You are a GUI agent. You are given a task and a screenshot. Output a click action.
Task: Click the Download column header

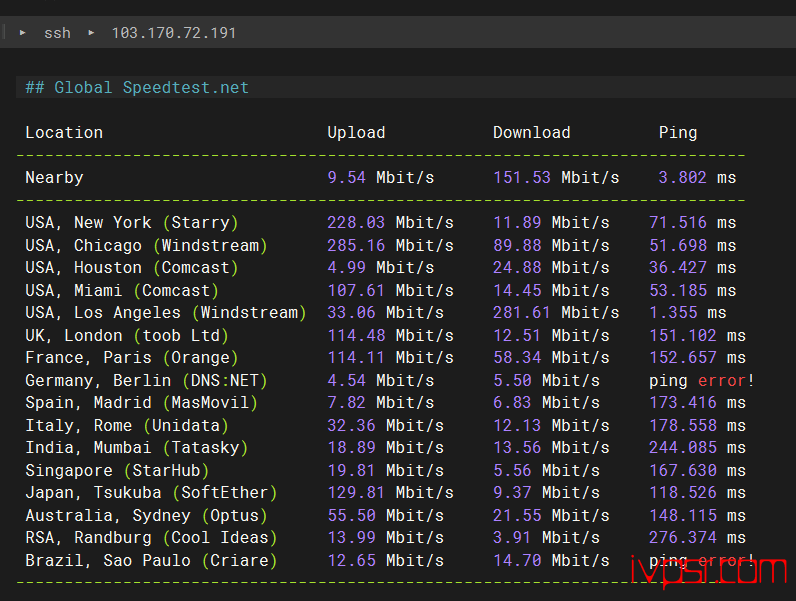coord(532,132)
